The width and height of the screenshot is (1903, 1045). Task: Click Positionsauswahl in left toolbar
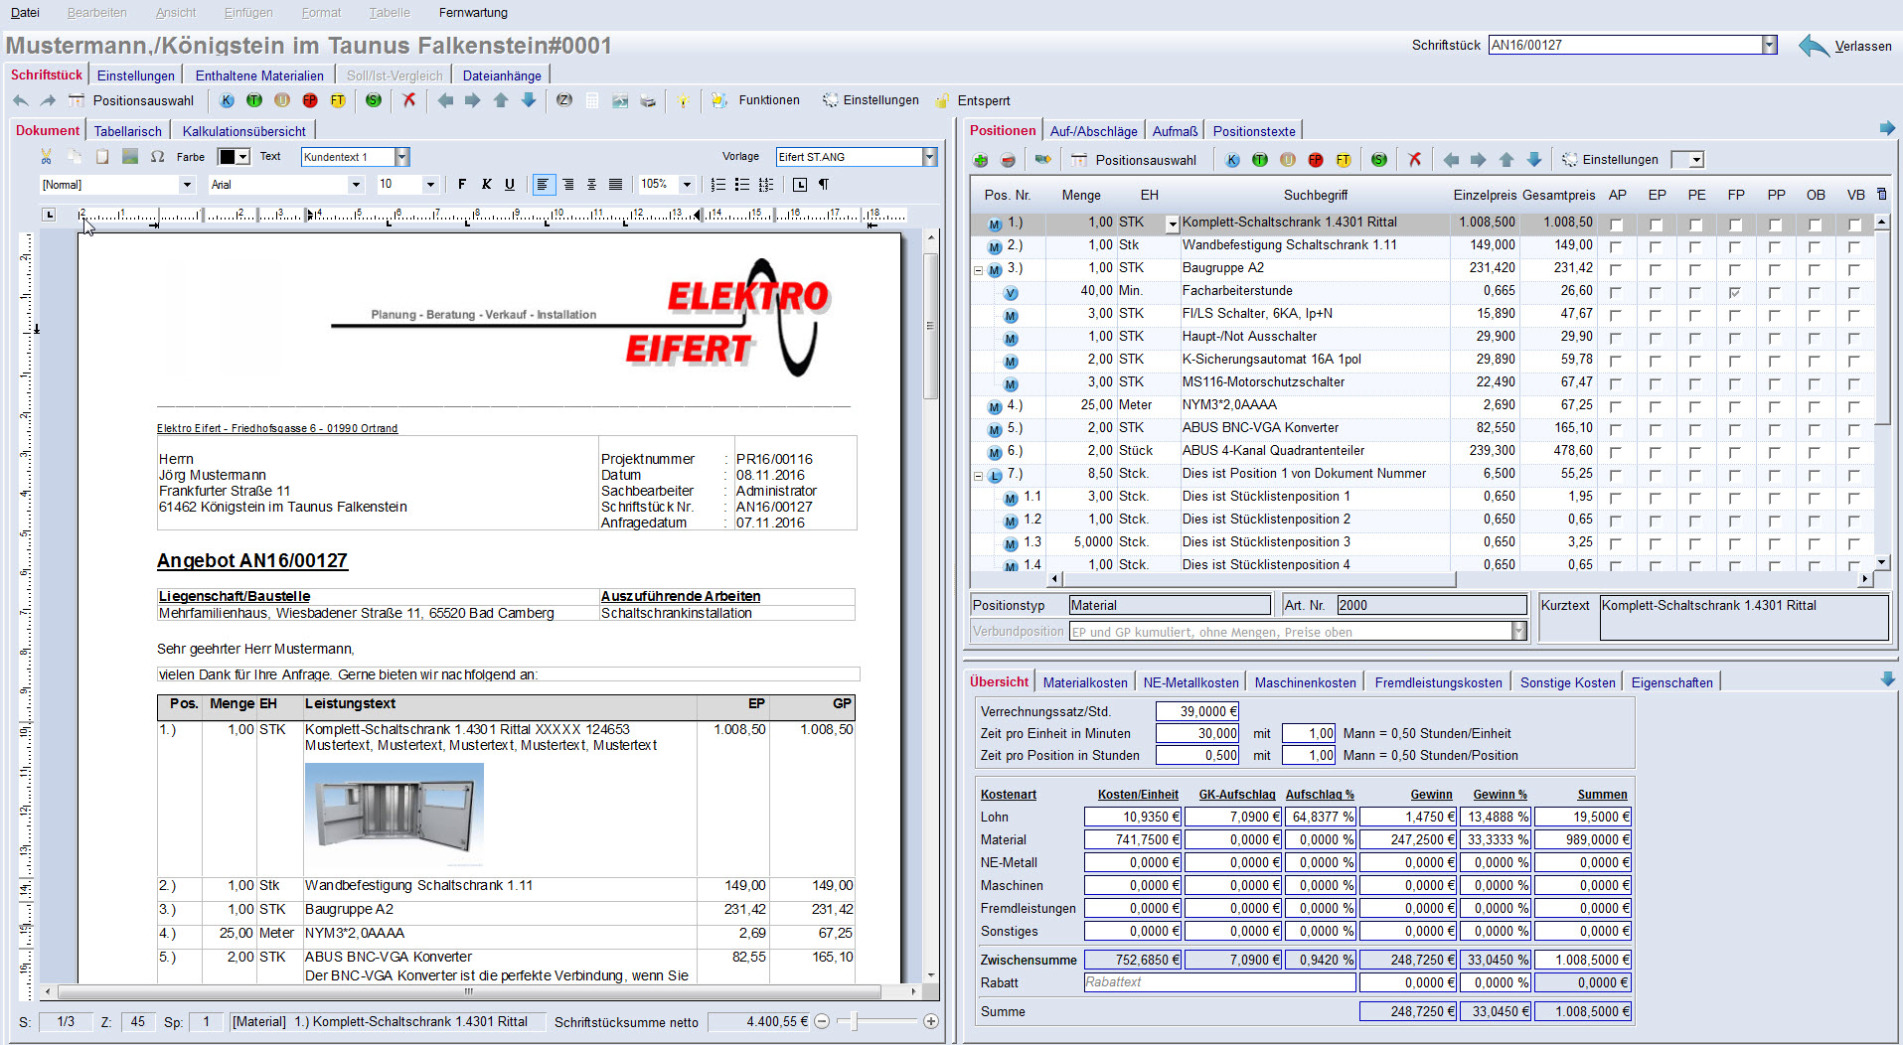(x=131, y=100)
